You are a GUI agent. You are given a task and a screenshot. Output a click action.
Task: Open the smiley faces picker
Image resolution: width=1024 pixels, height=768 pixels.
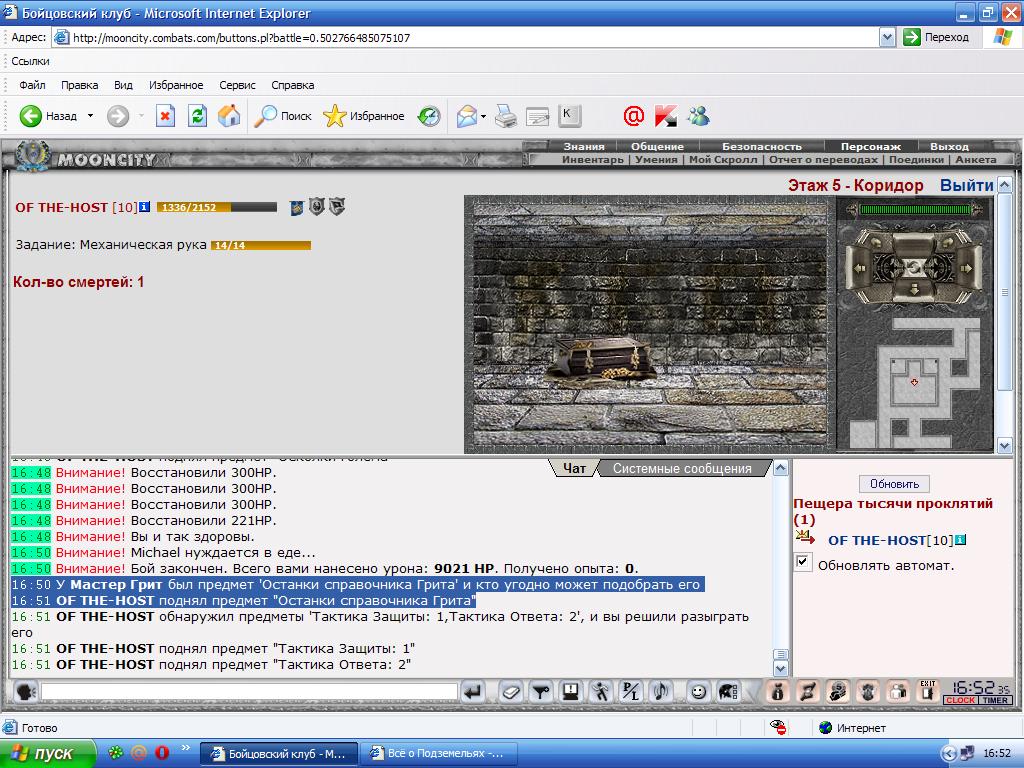point(698,692)
